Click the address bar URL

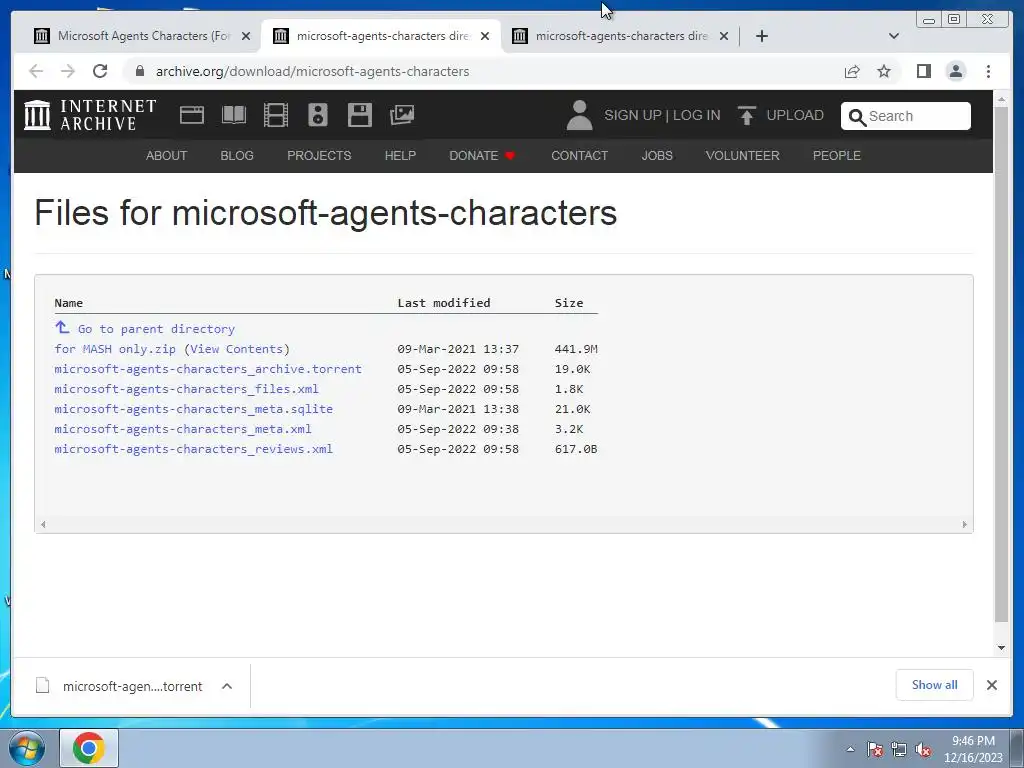coord(312,71)
